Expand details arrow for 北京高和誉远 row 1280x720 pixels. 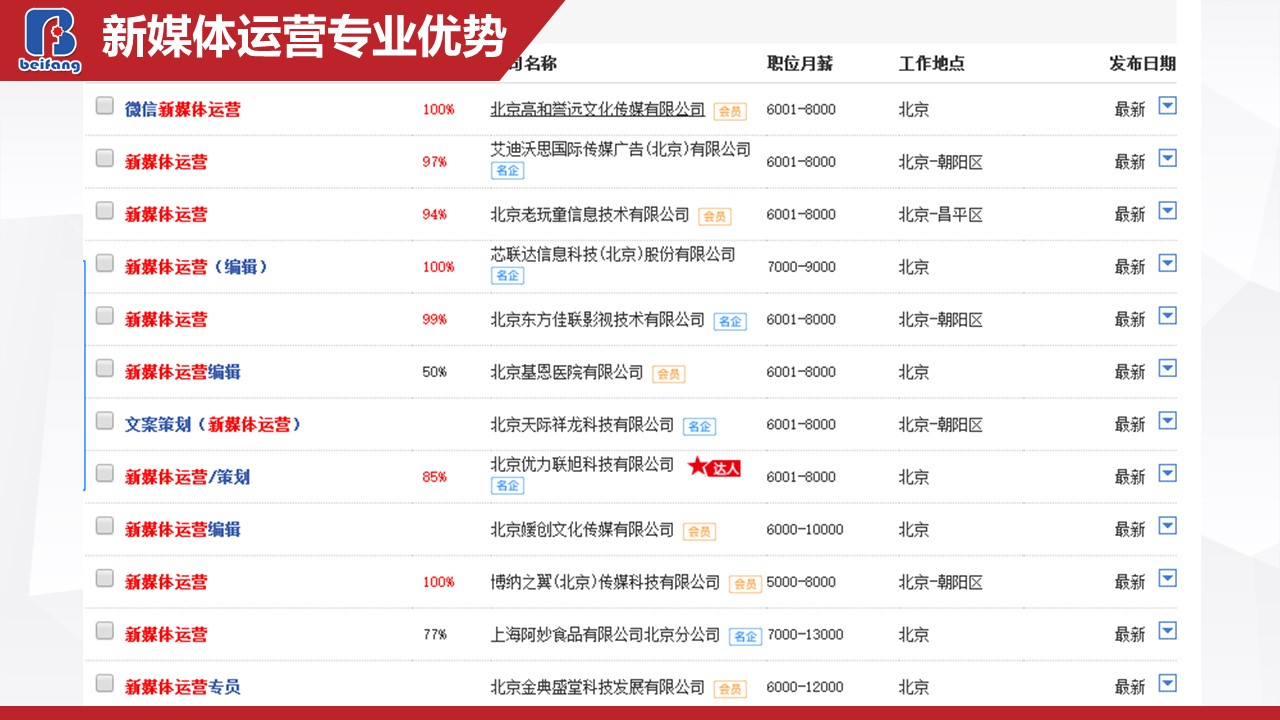pos(1167,105)
